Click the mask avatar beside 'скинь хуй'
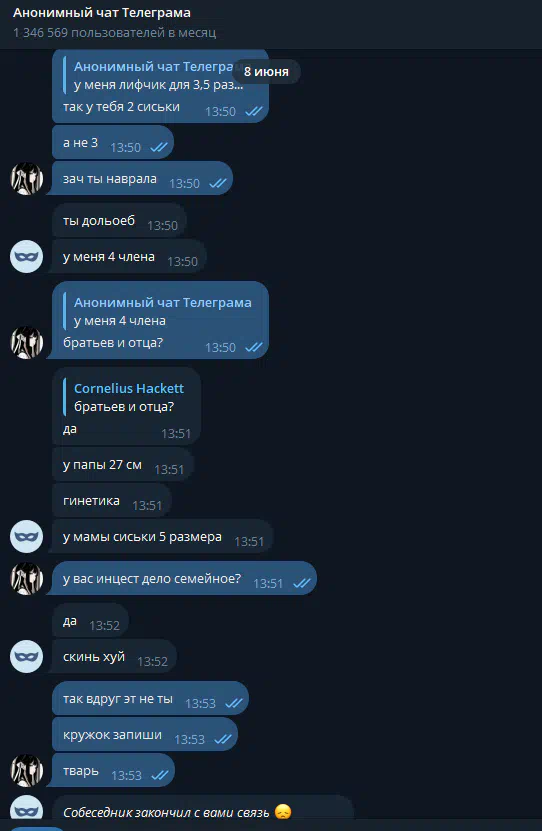Image resolution: width=542 pixels, height=831 pixels. click(x=26, y=656)
